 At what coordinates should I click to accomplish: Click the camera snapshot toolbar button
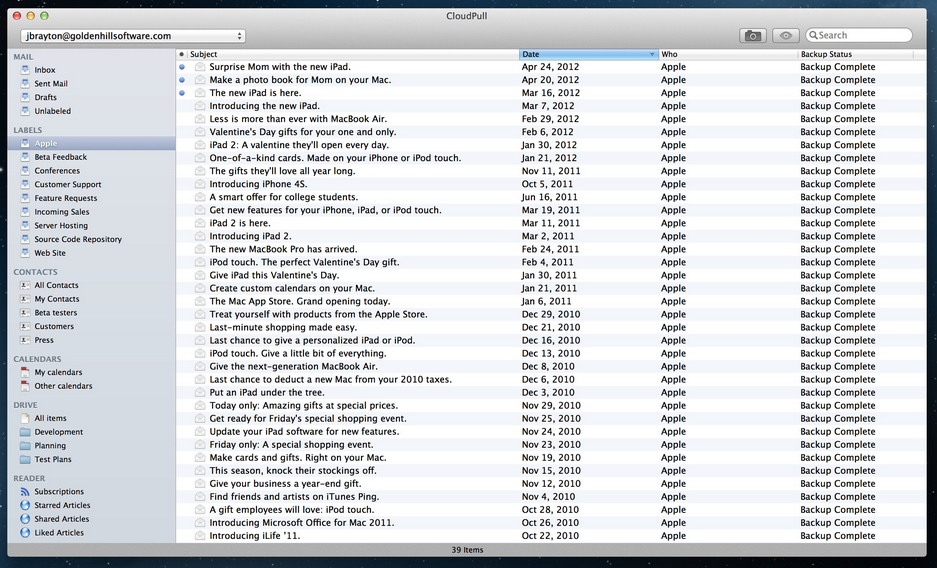coord(753,36)
